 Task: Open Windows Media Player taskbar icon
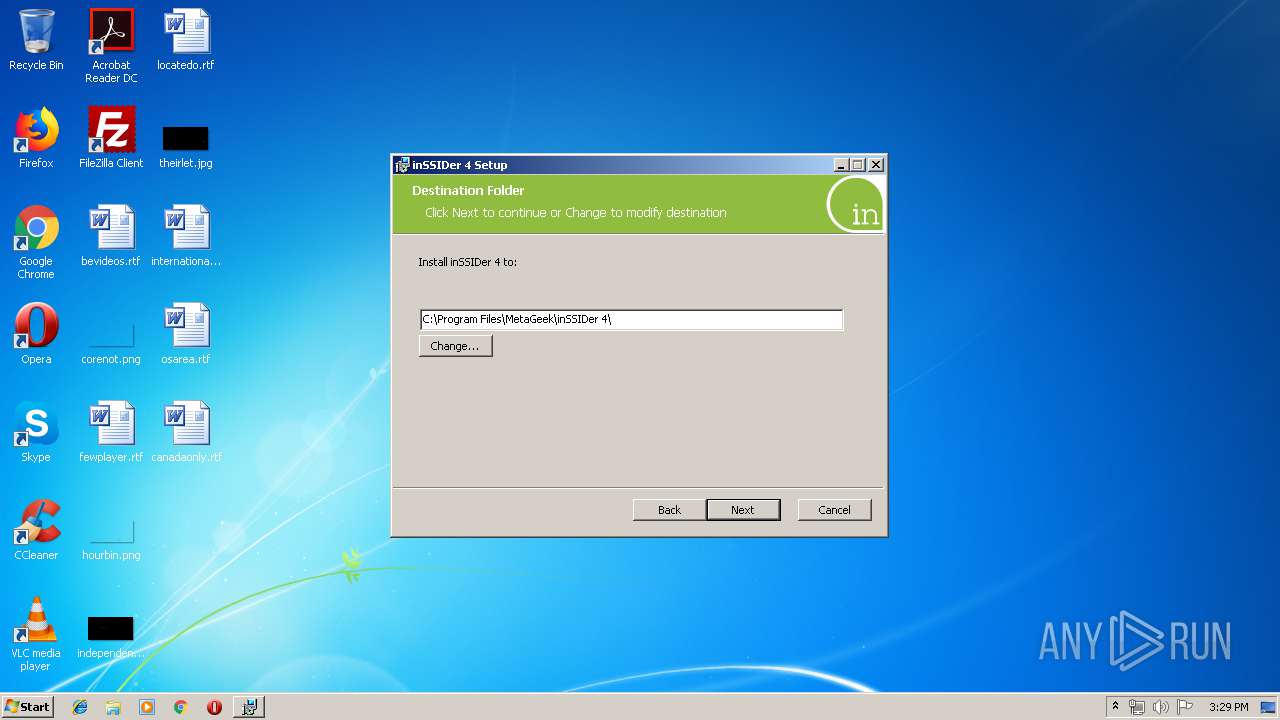(x=147, y=707)
